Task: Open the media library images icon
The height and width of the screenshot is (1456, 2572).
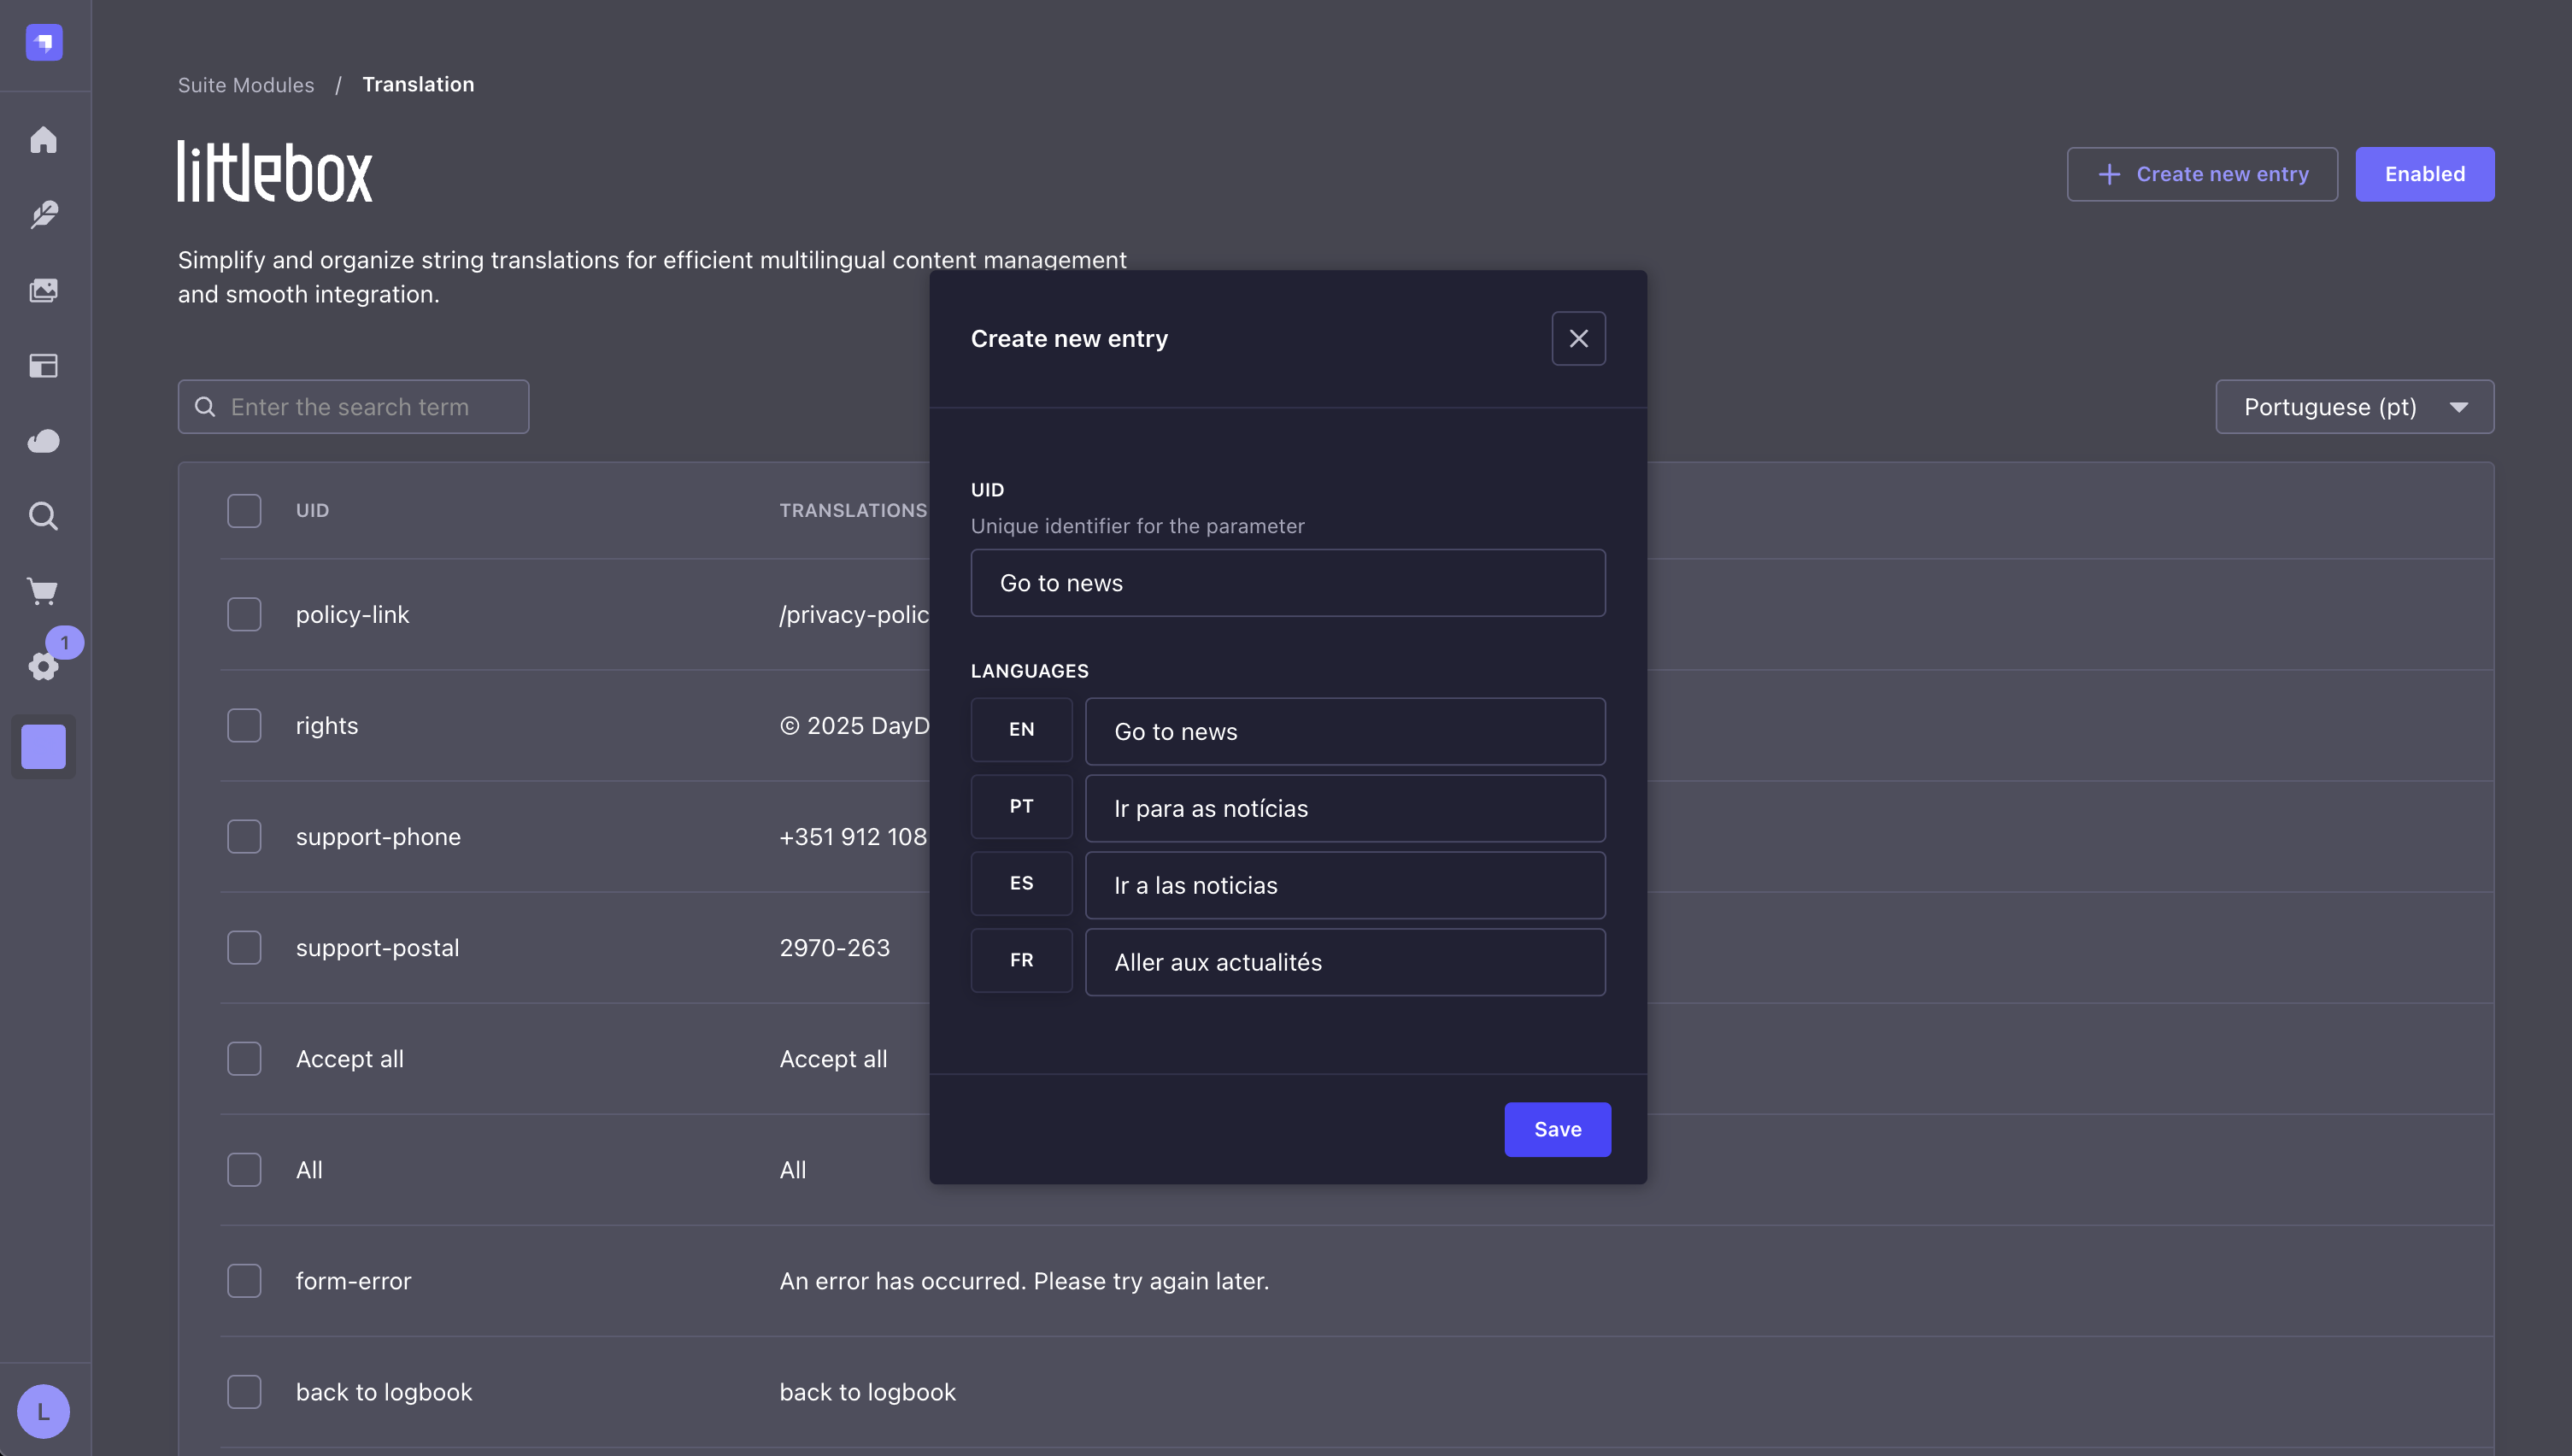Action: pyautogui.click(x=43, y=290)
